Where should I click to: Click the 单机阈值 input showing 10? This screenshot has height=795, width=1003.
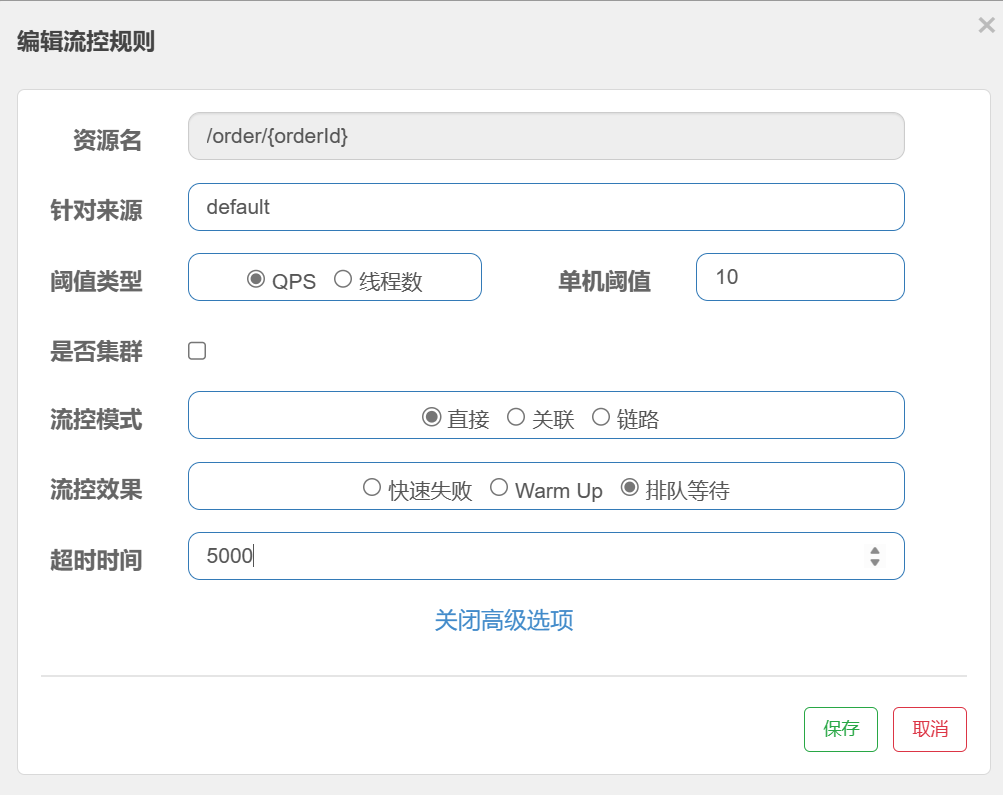800,277
